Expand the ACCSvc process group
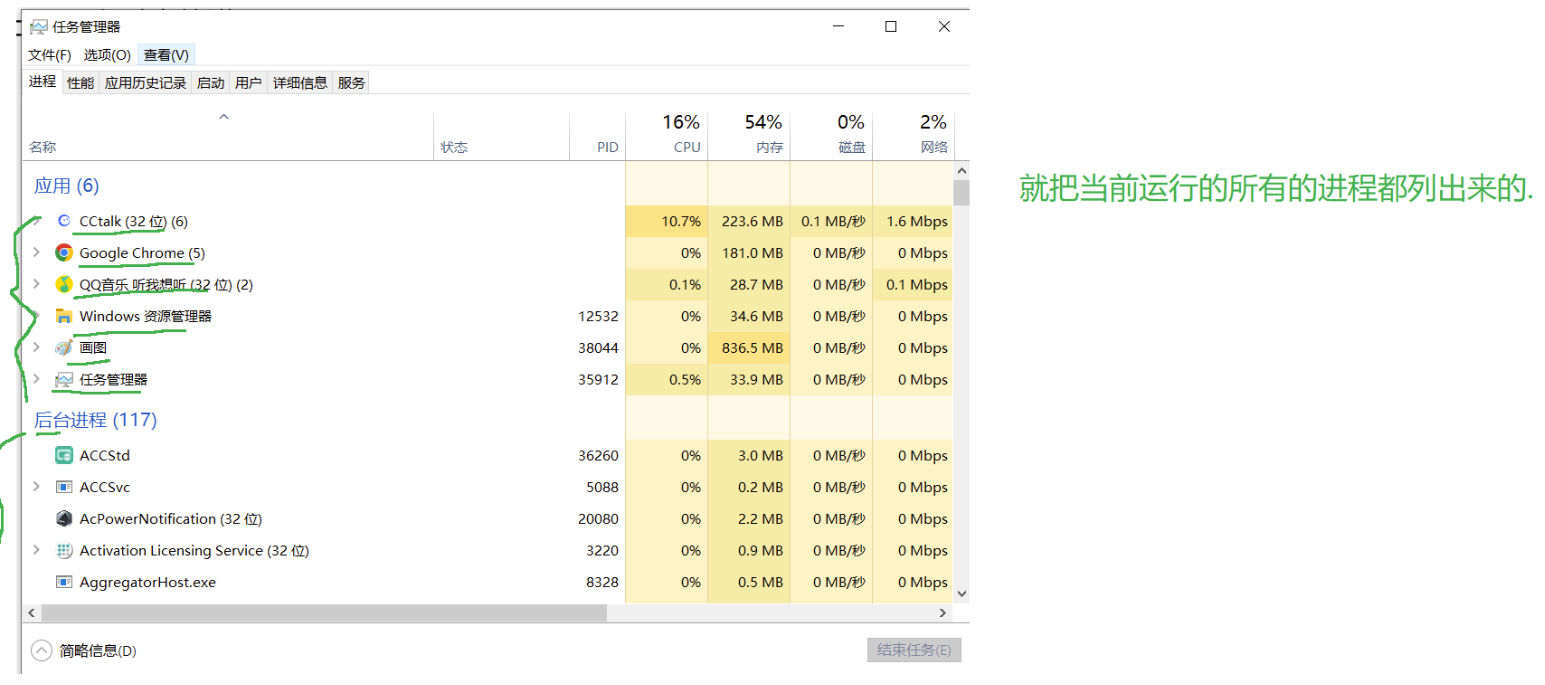 (x=36, y=487)
